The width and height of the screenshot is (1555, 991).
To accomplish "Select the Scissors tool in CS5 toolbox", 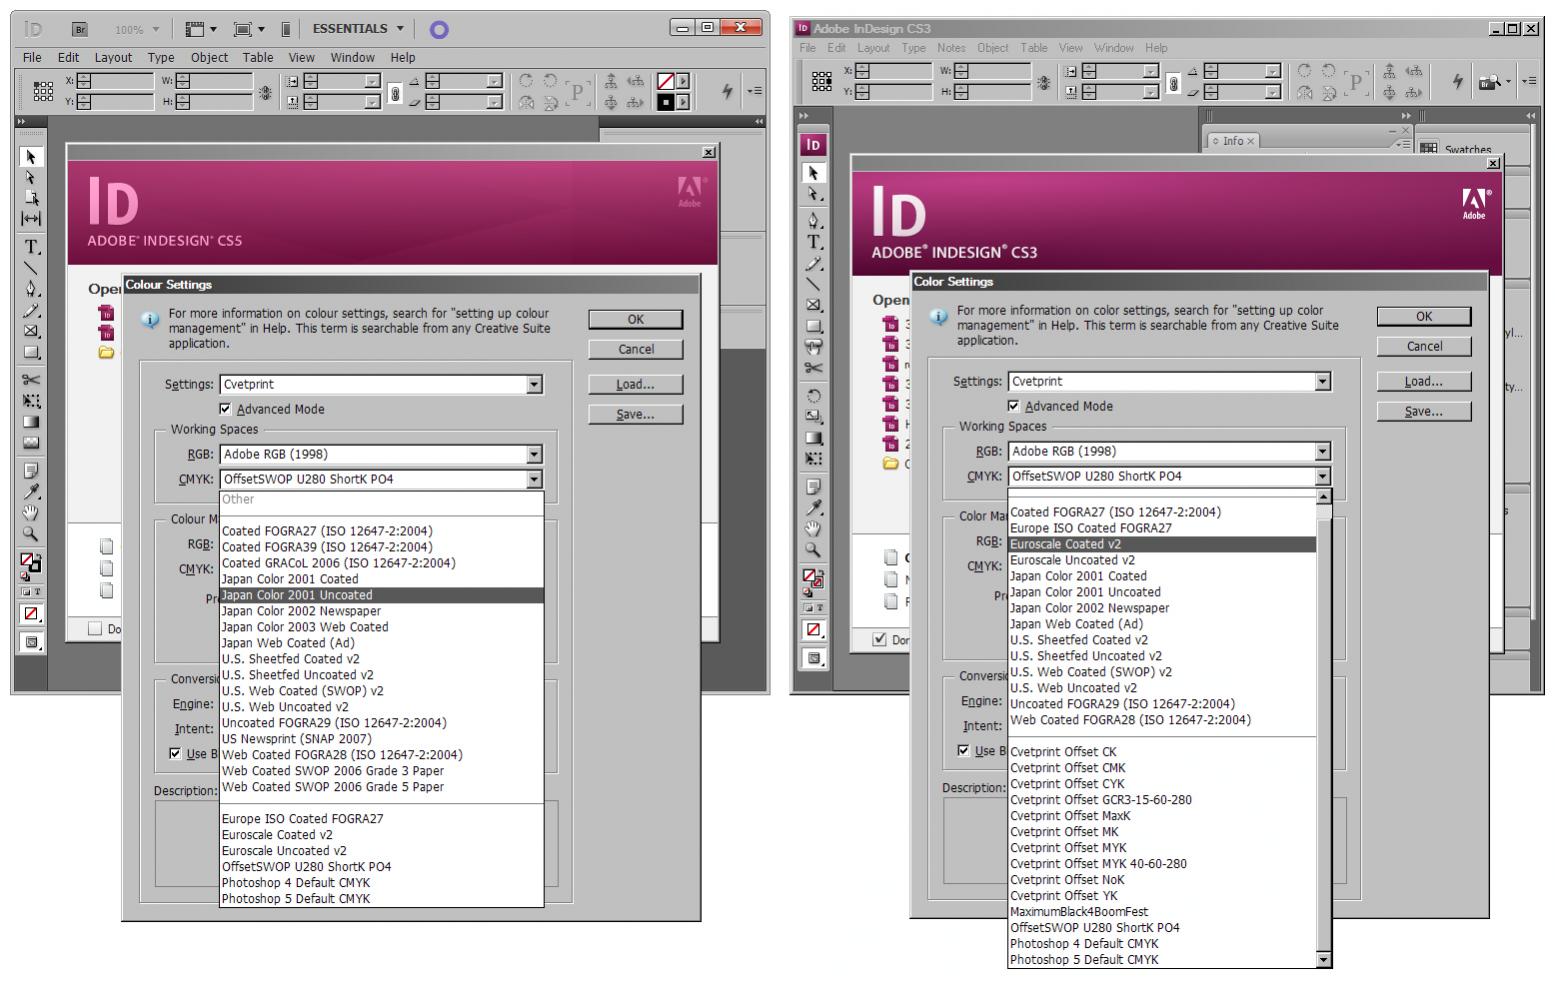I will click(31, 380).
